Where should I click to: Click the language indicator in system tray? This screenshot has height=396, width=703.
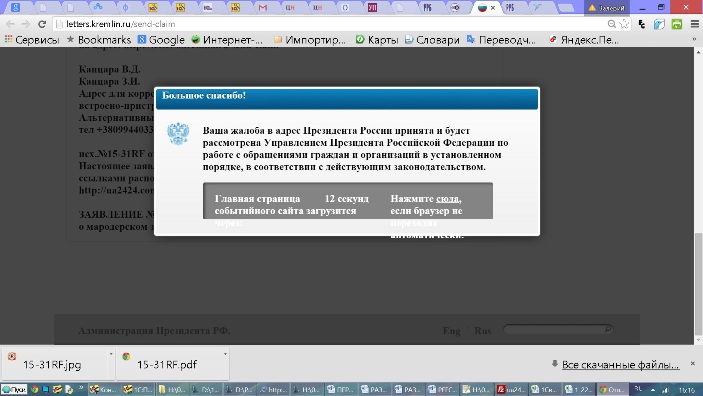638,389
